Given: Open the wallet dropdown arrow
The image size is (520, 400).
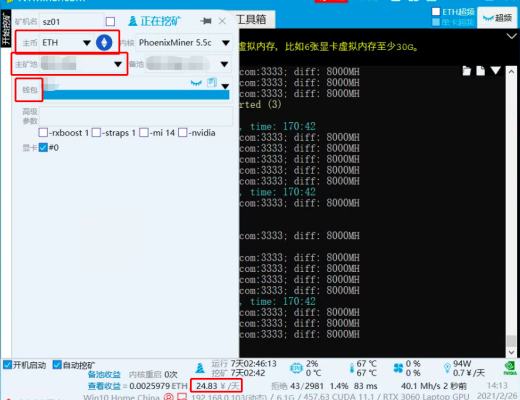Looking at the screenshot, I should [225, 86].
